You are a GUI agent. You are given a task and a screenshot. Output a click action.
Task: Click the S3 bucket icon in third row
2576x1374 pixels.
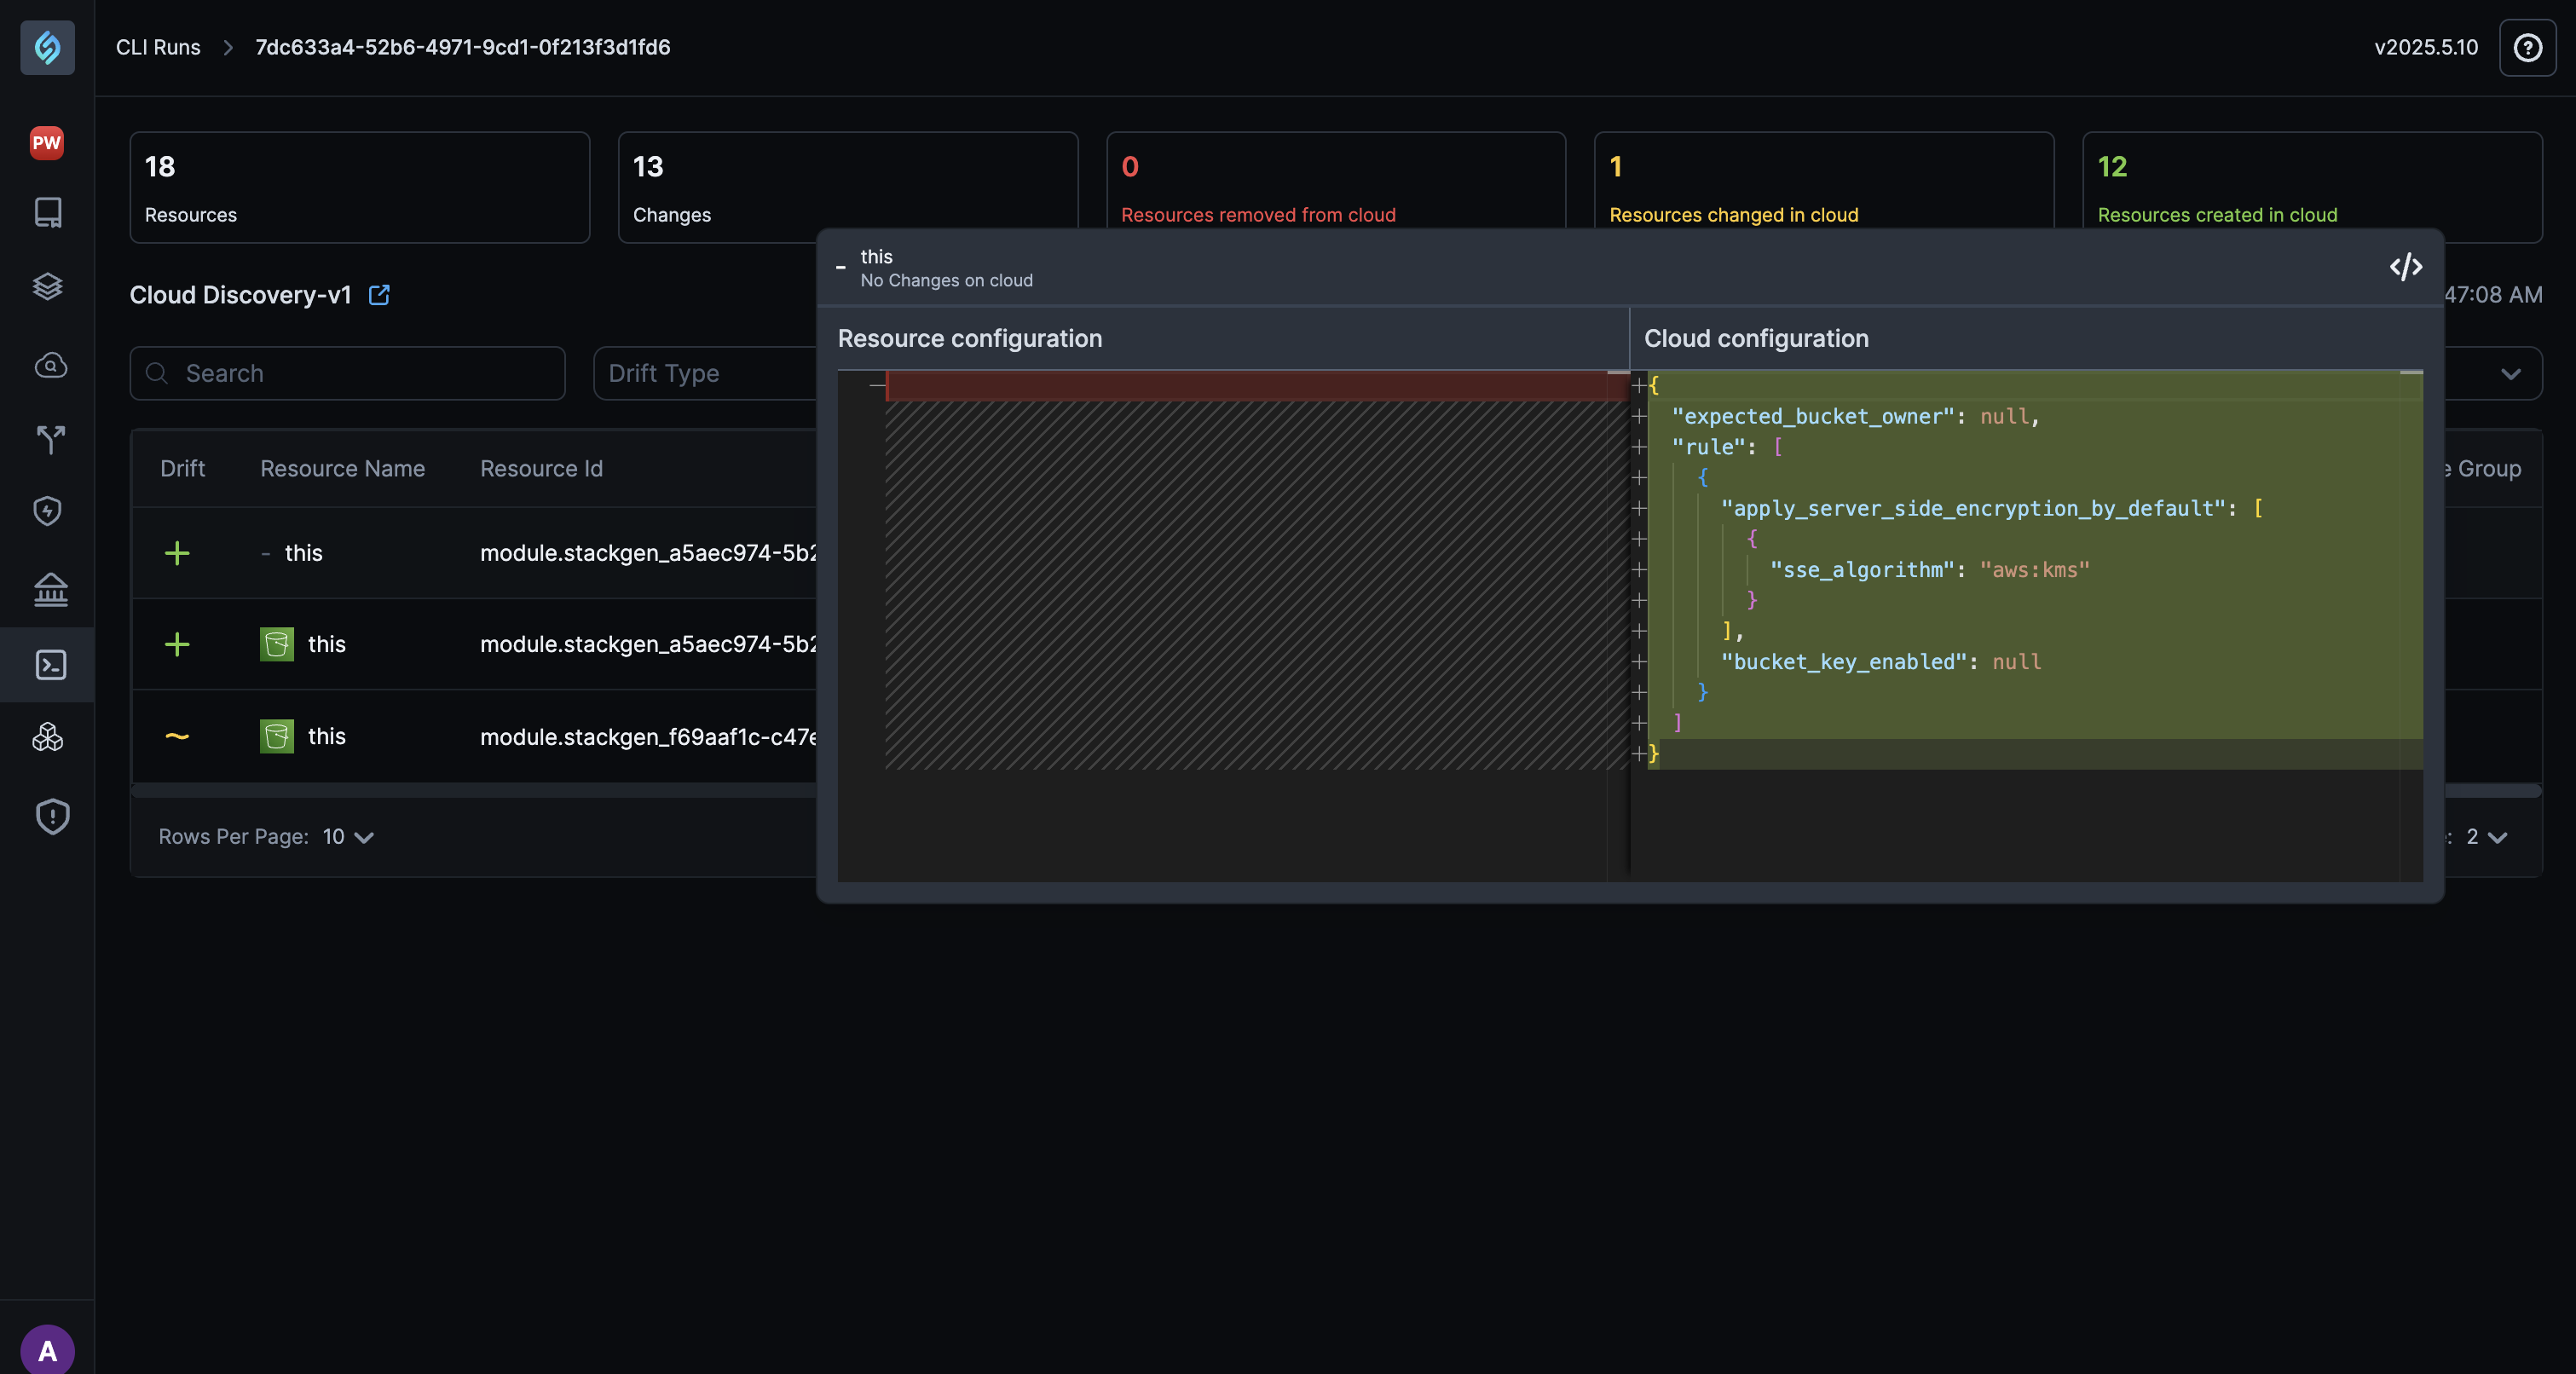[277, 736]
